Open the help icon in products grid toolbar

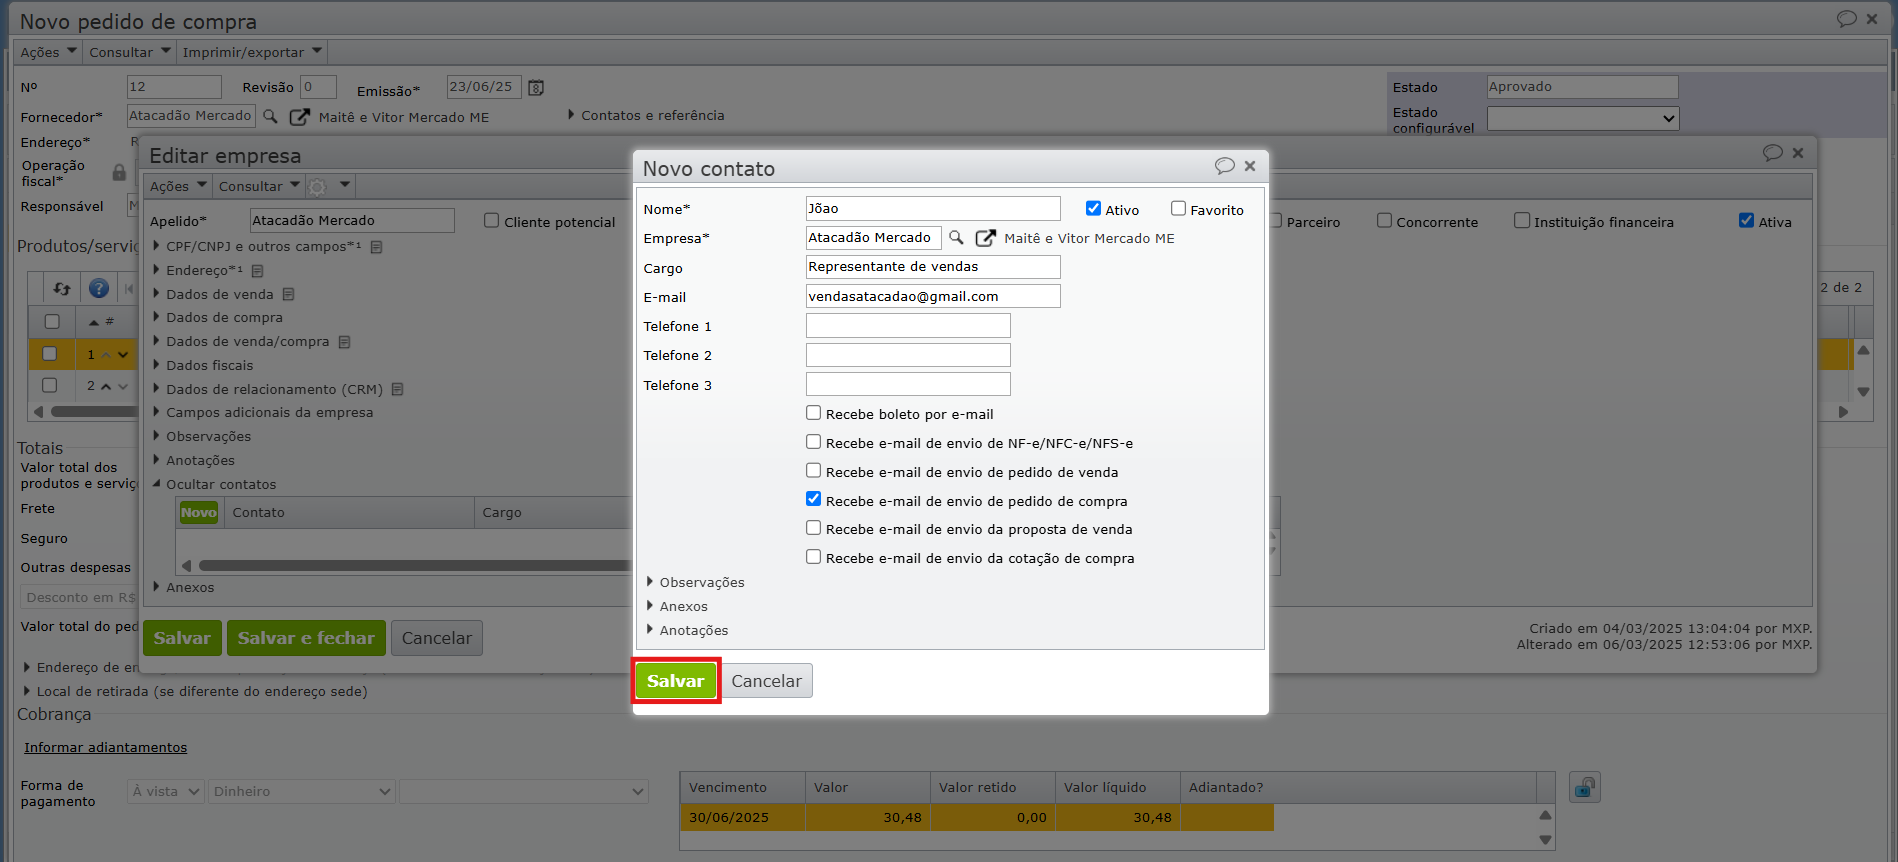point(99,289)
